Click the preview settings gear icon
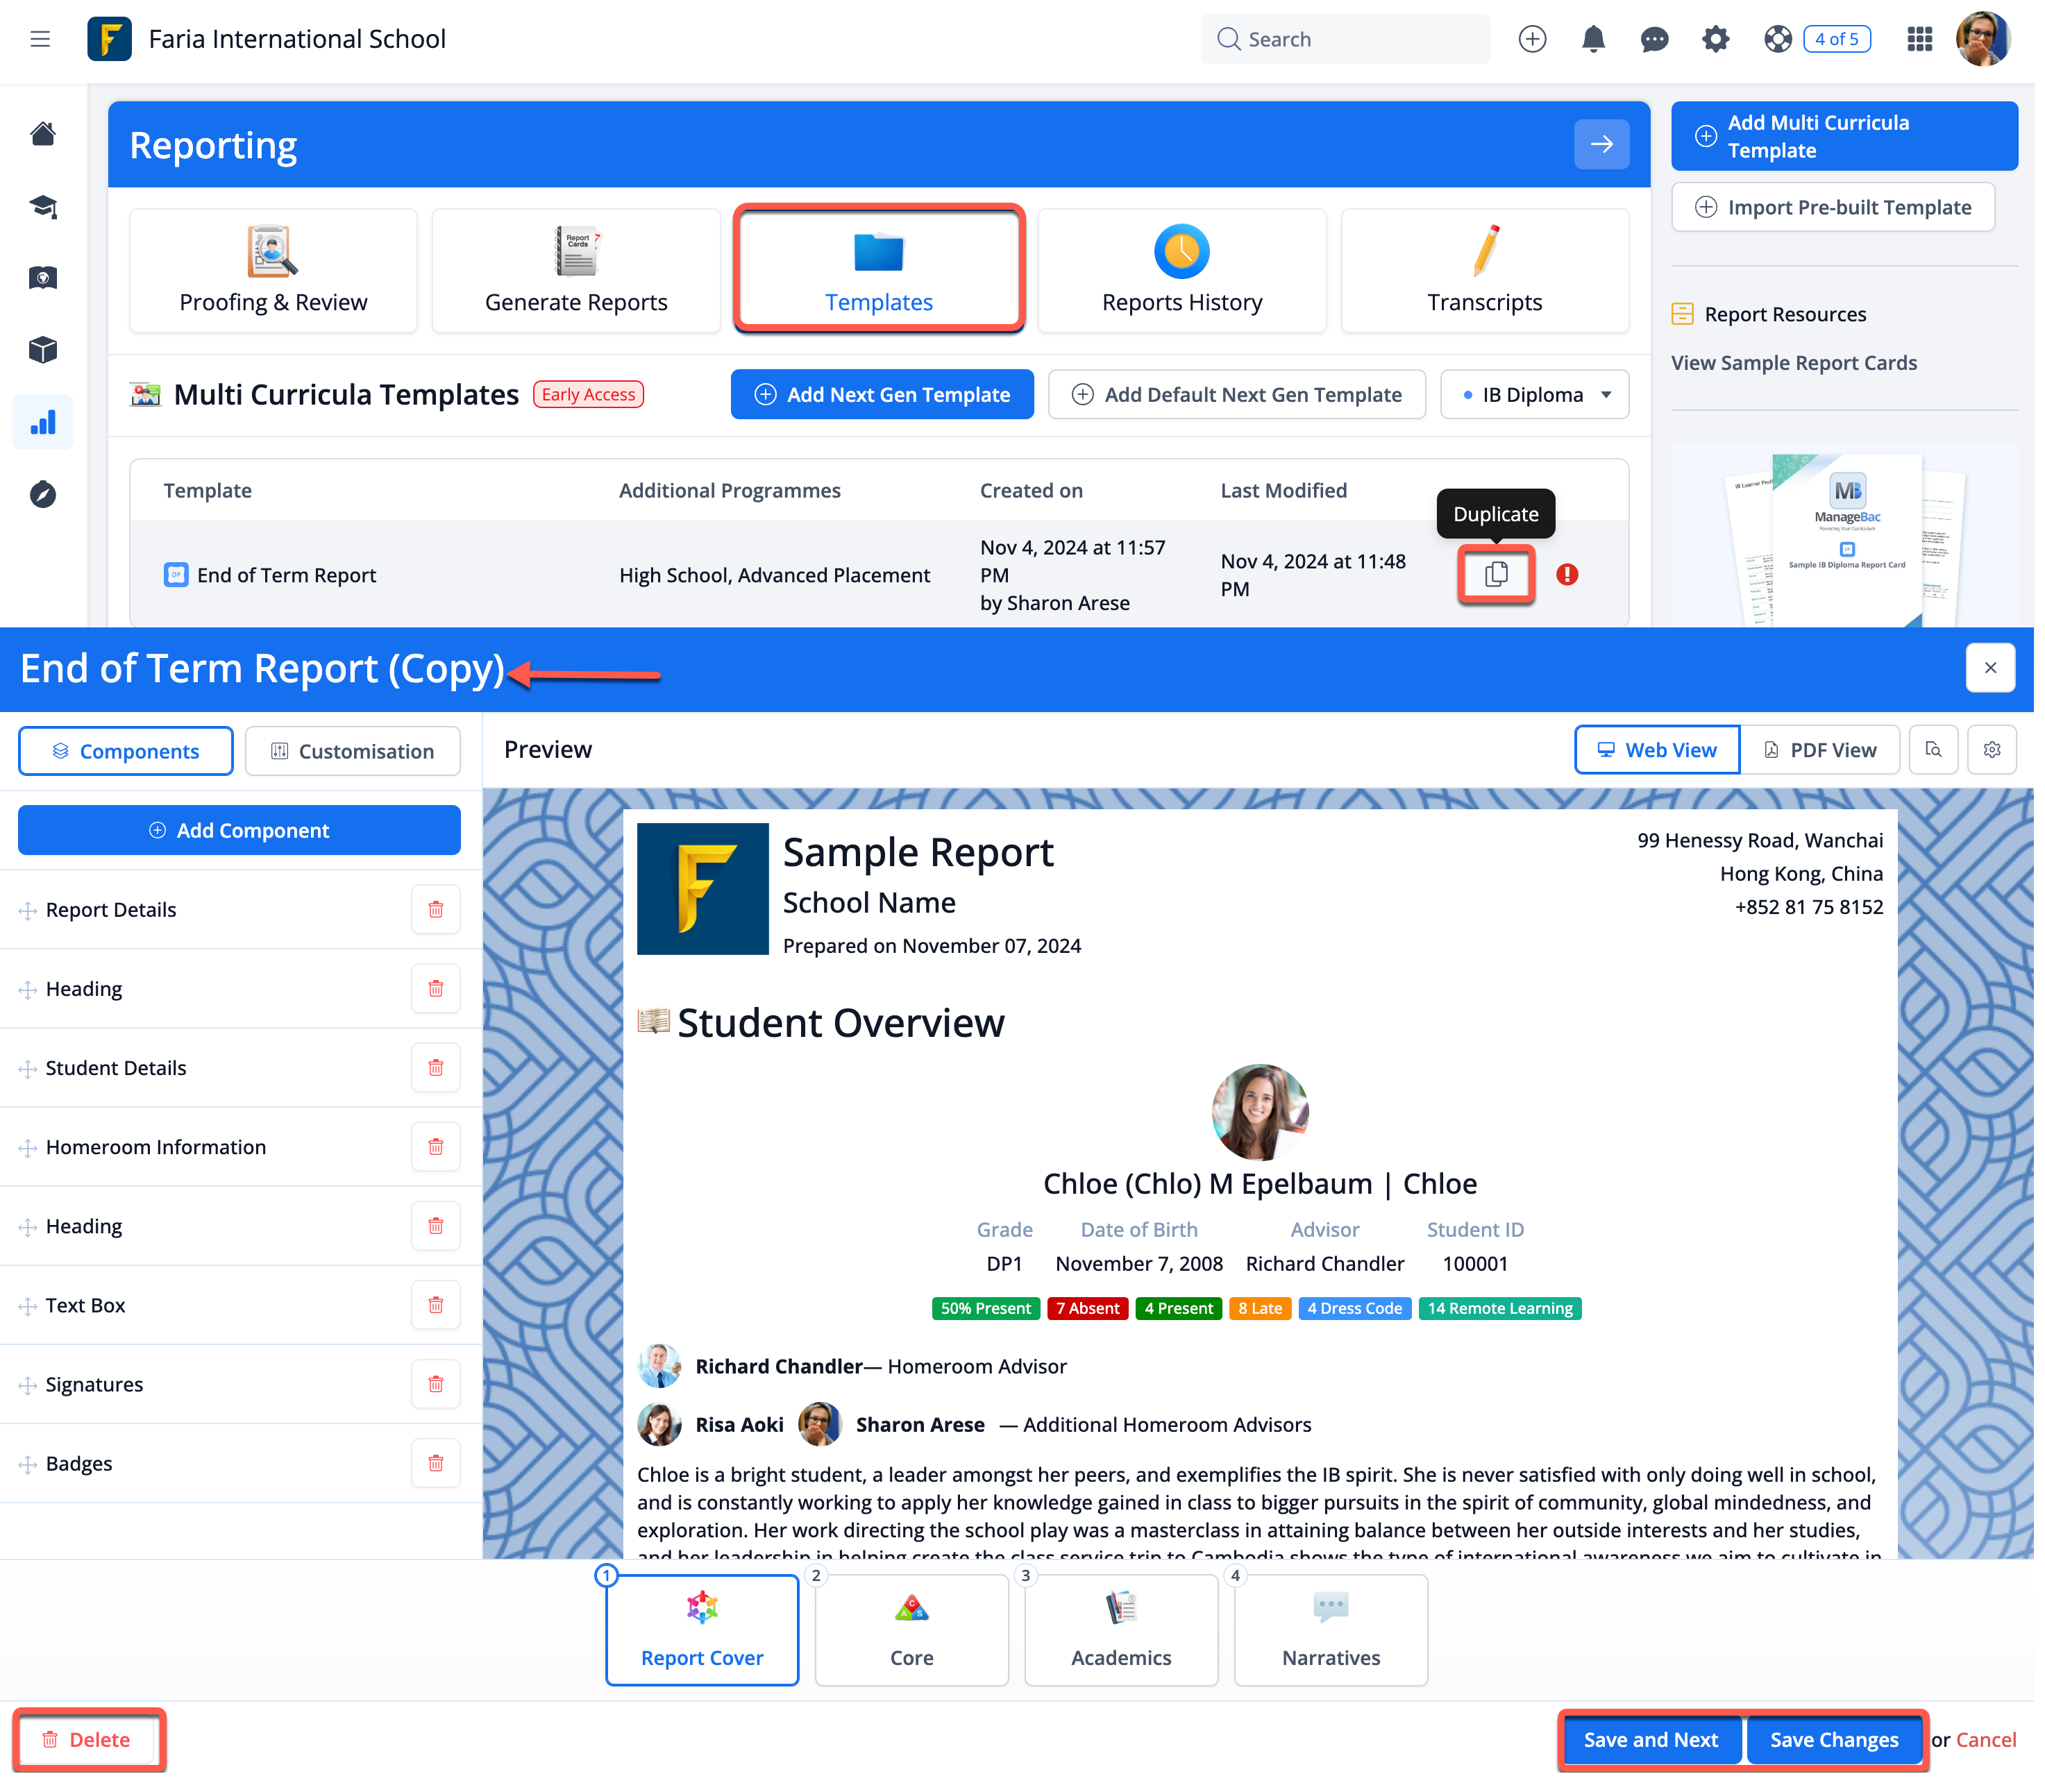Image resolution: width=2045 pixels, height=1792 pixels. pos(1991,750)
